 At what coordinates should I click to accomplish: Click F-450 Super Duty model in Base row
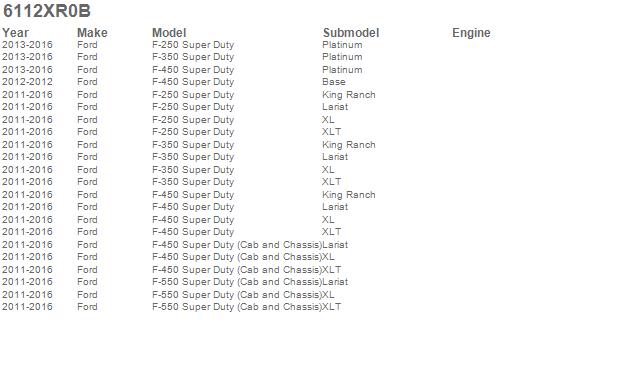(193, 82)
